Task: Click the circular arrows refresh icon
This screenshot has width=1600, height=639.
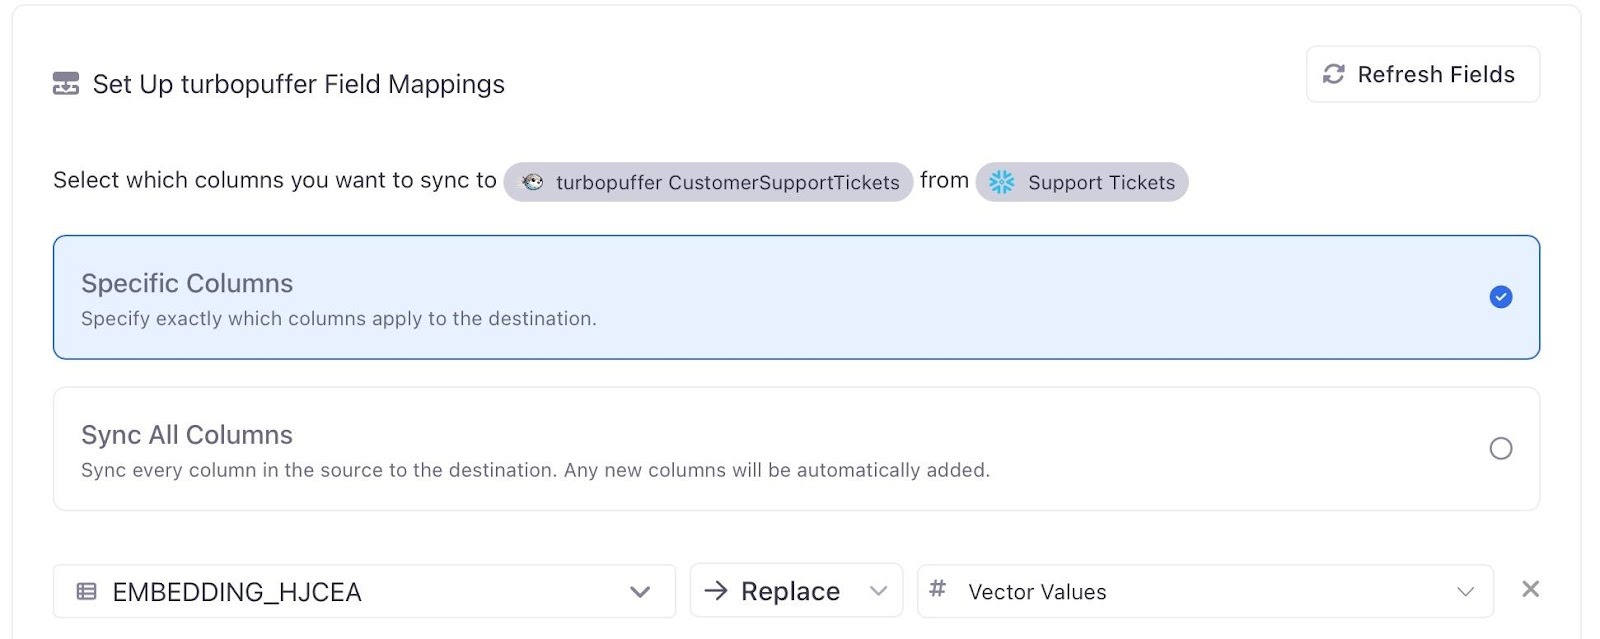Action: click(1333, 74)
